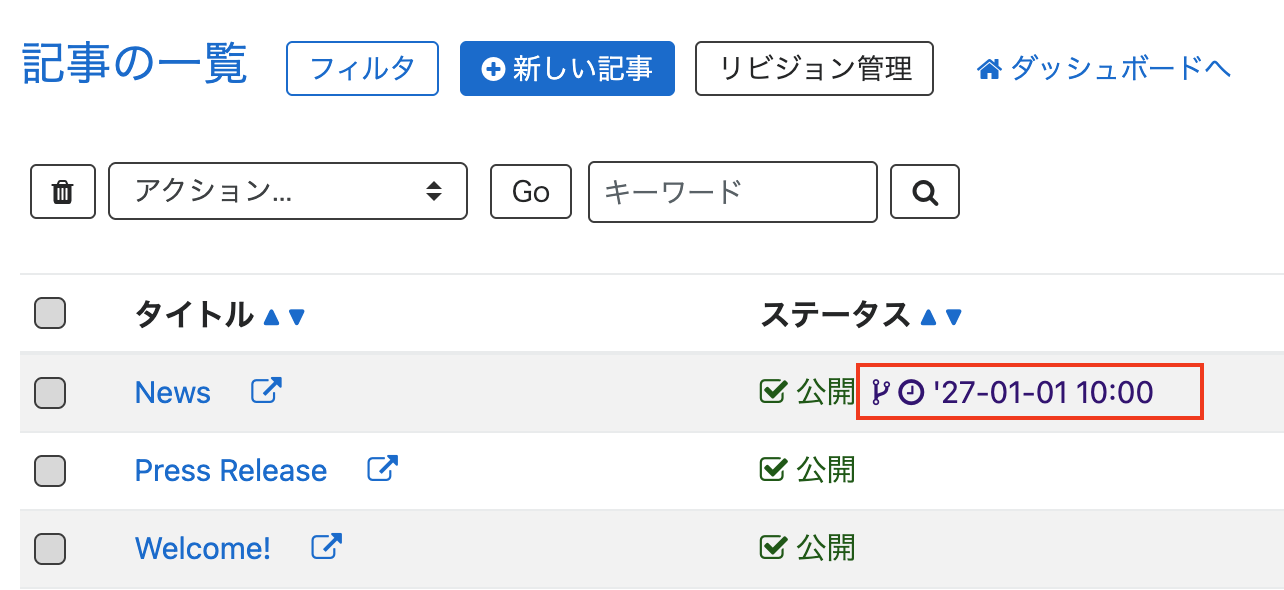Tick the checkbox for Press Release row
1284x590 pixels.
pos(50,471)
